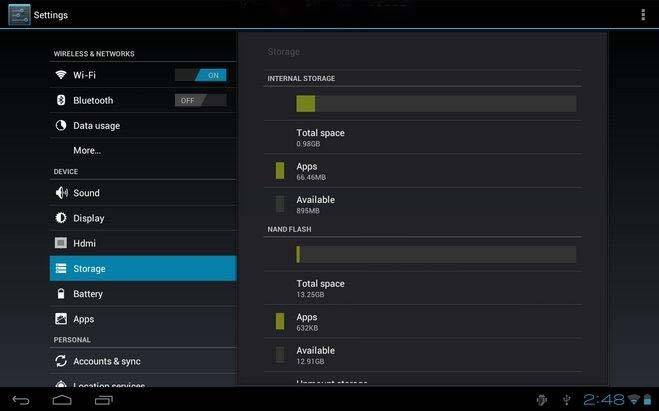Select Total space 0.98GB row

click(x=423, y=137)
